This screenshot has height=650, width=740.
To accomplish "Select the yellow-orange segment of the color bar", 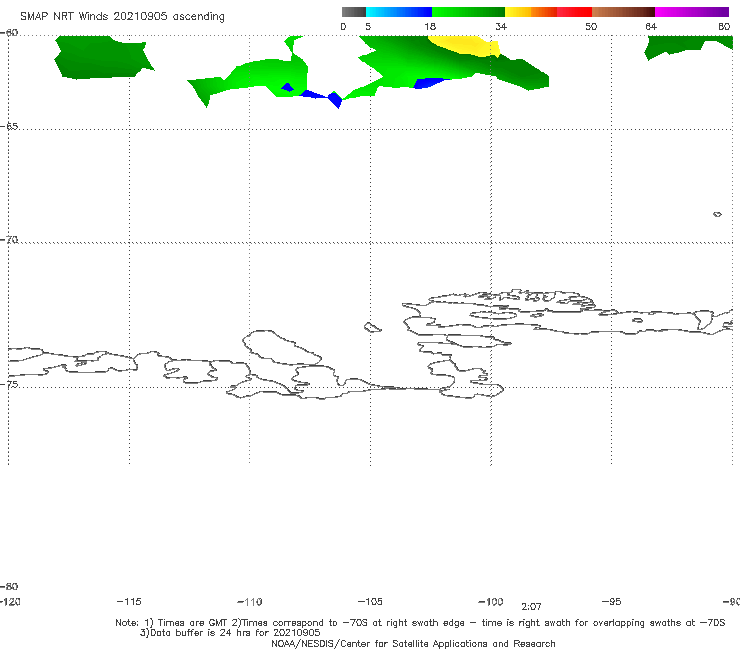I will click(x=531, y=12).
